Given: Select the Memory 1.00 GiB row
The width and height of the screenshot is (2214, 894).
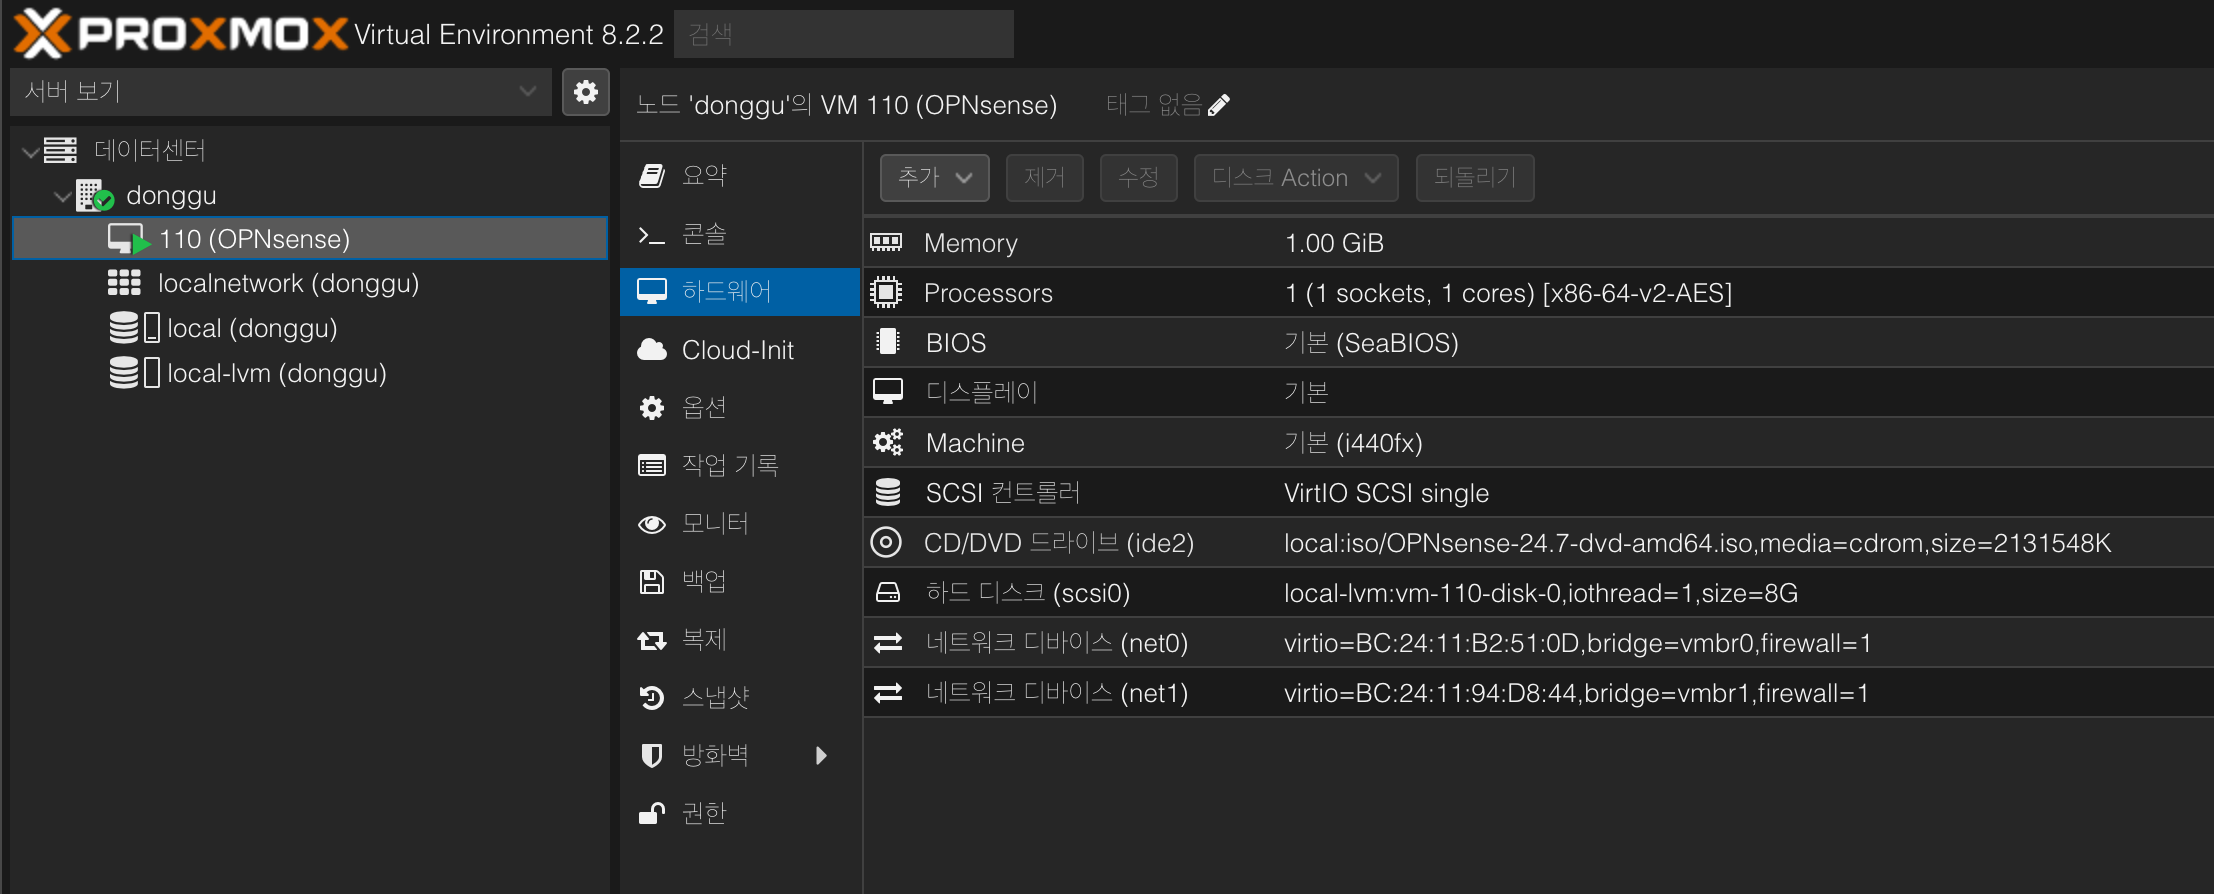Looking at the screenshot, I should tap(1538, 242).
